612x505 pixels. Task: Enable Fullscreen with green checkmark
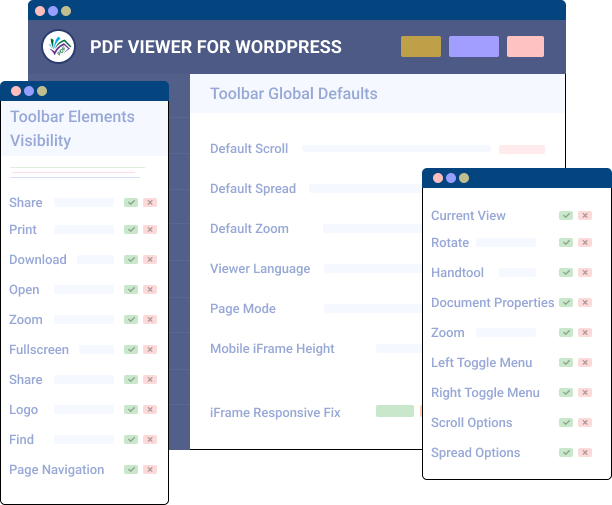(131, 350)
